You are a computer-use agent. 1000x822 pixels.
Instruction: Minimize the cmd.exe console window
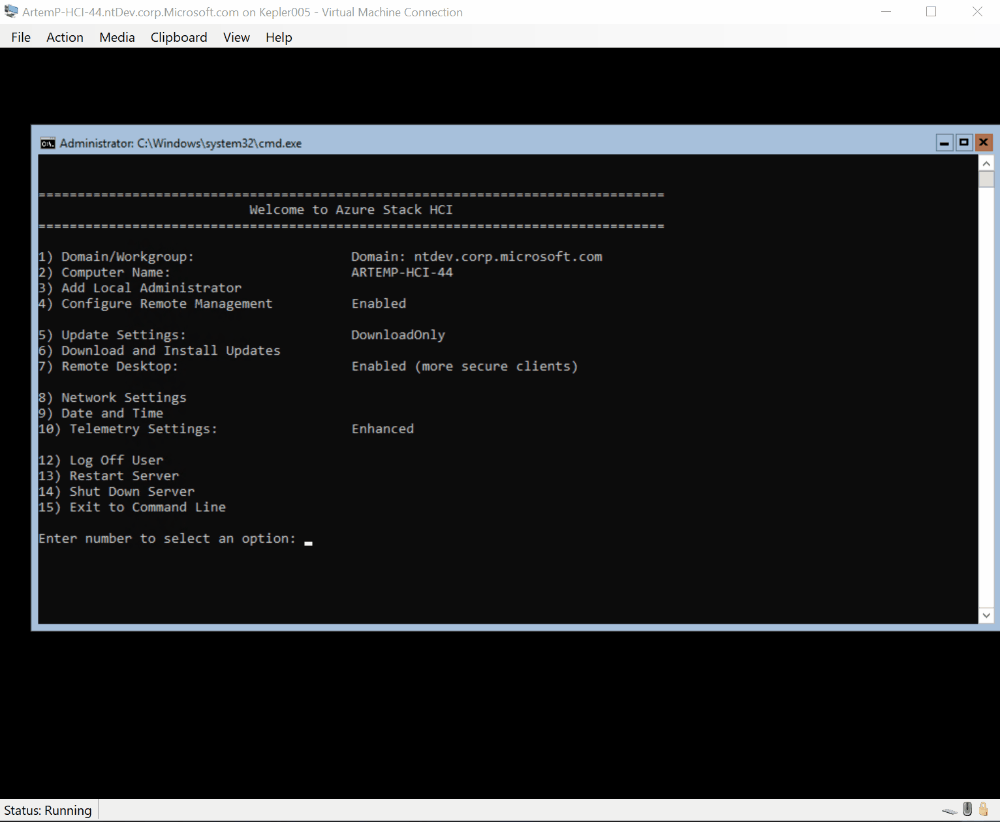[x=945, y=143]
